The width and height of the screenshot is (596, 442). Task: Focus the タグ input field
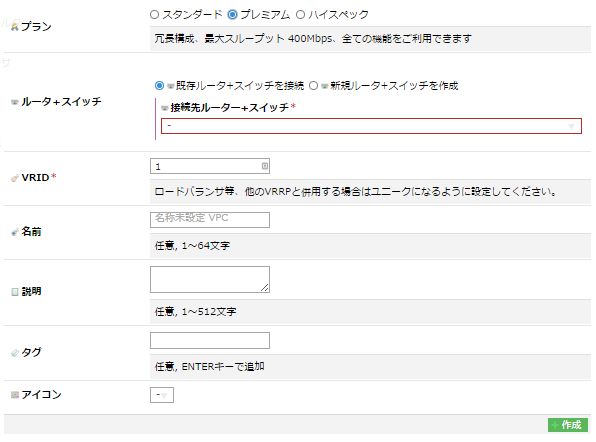(210, 341)
